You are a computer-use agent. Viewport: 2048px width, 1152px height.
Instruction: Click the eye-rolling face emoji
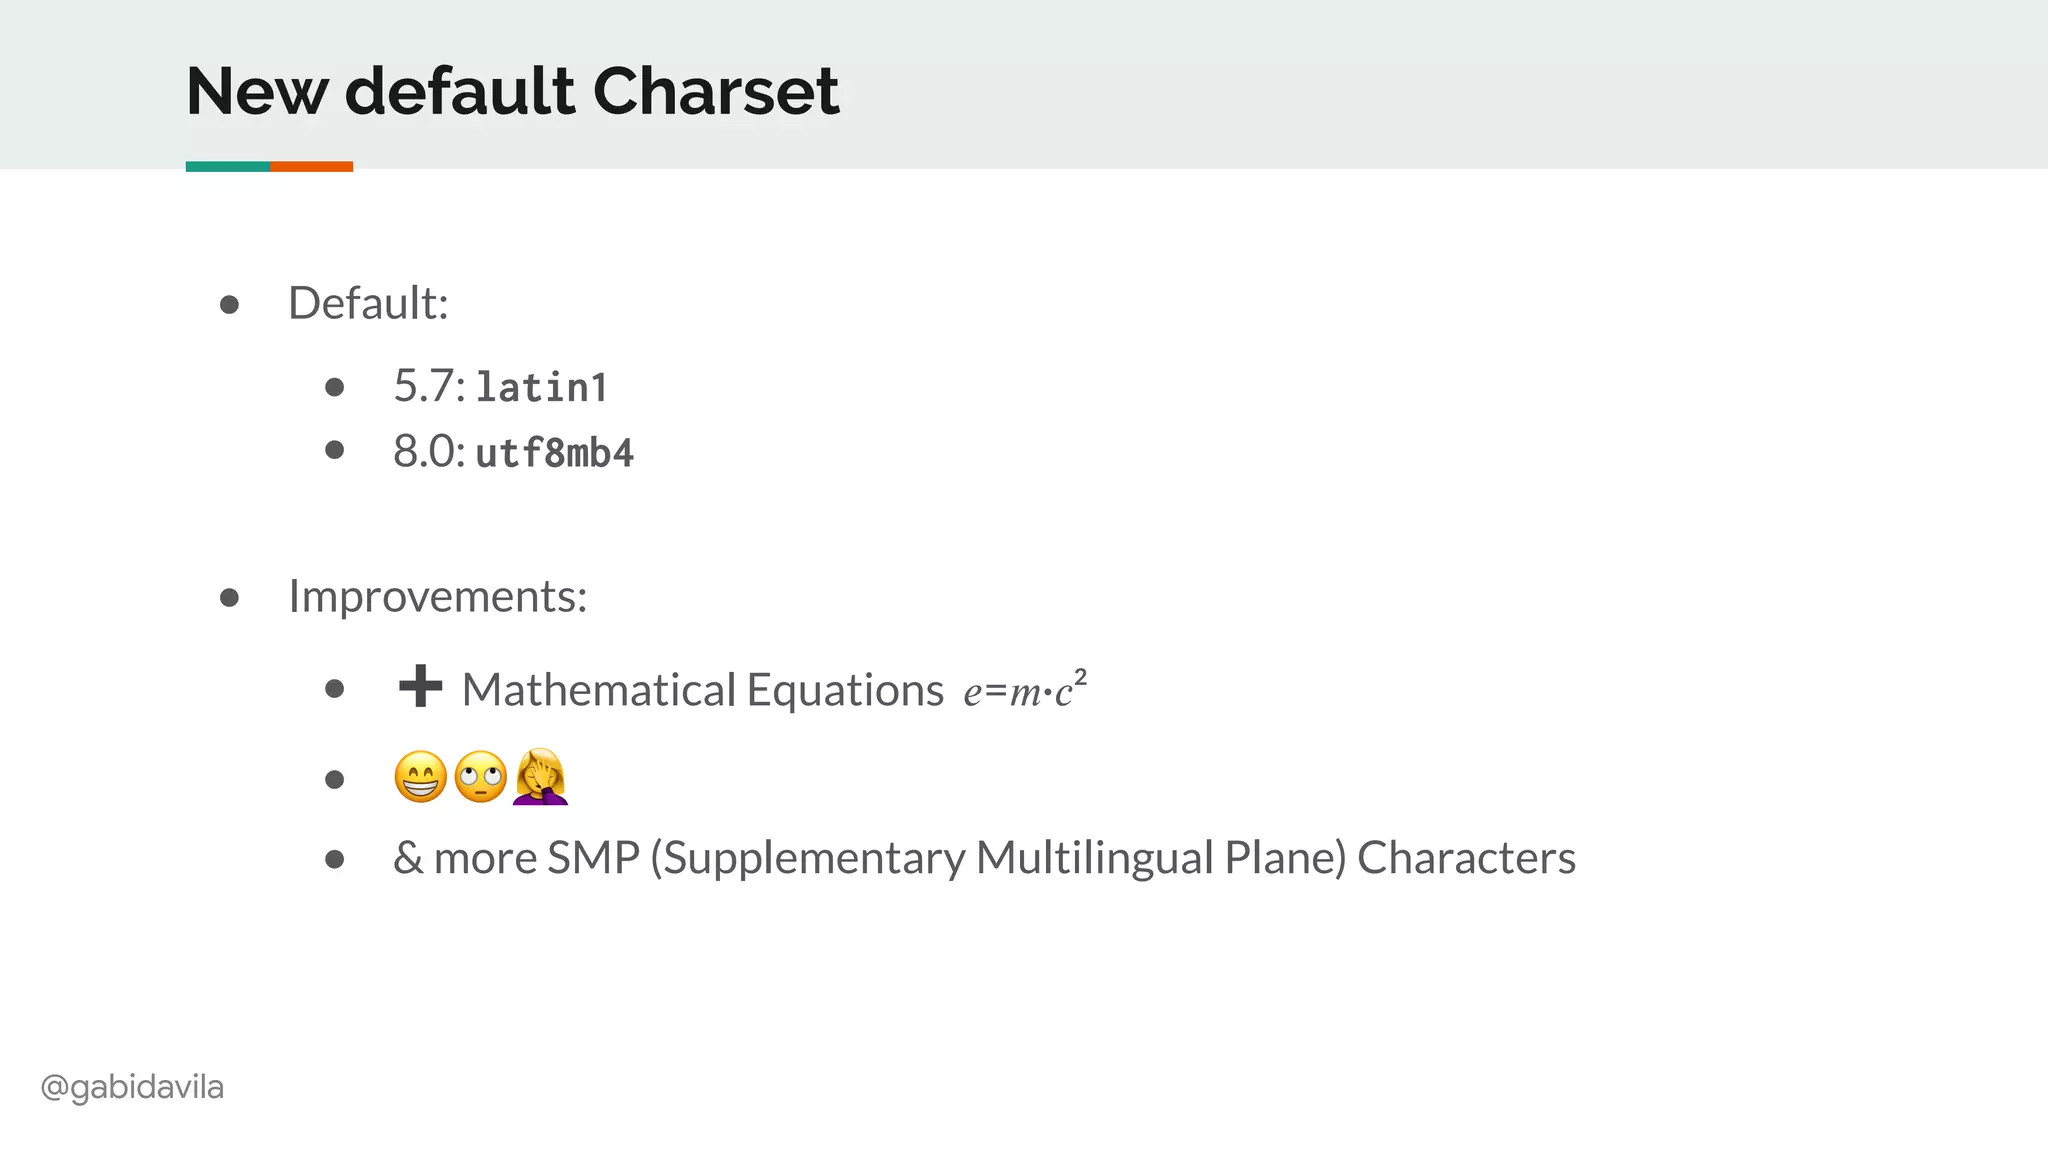tap(481, 777)
